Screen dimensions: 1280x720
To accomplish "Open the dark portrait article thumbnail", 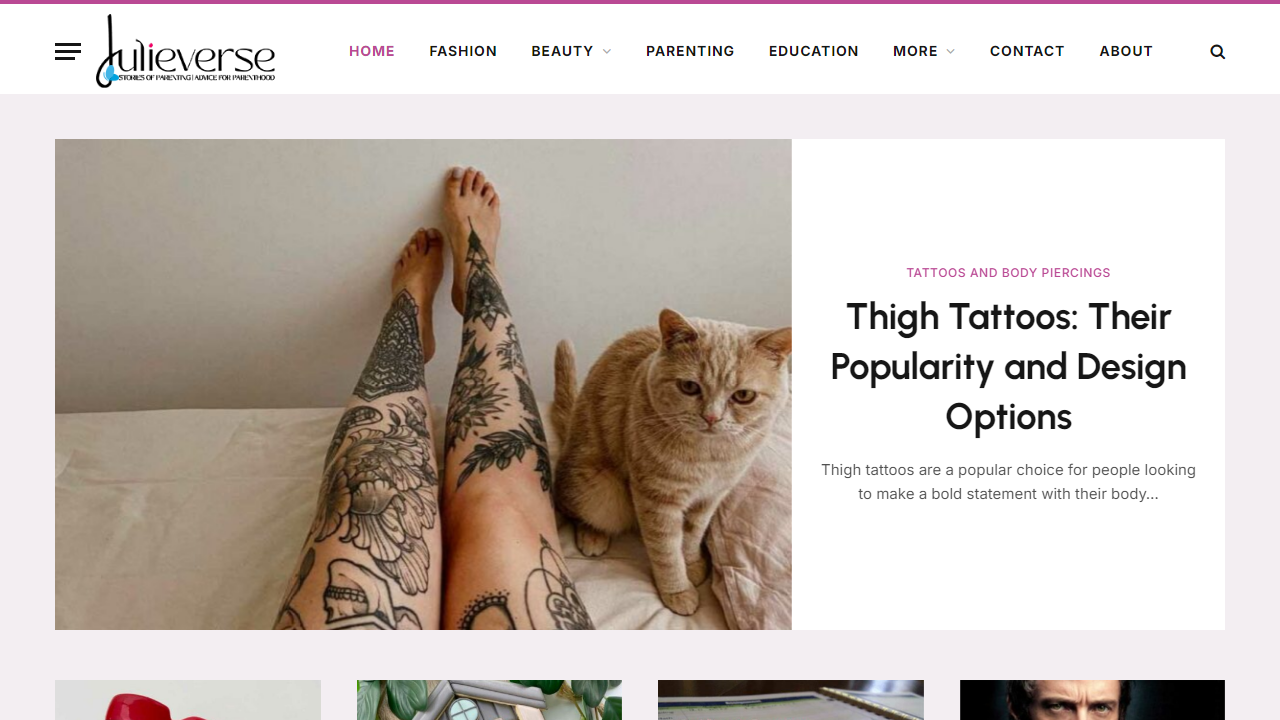I will point(1092,700).
